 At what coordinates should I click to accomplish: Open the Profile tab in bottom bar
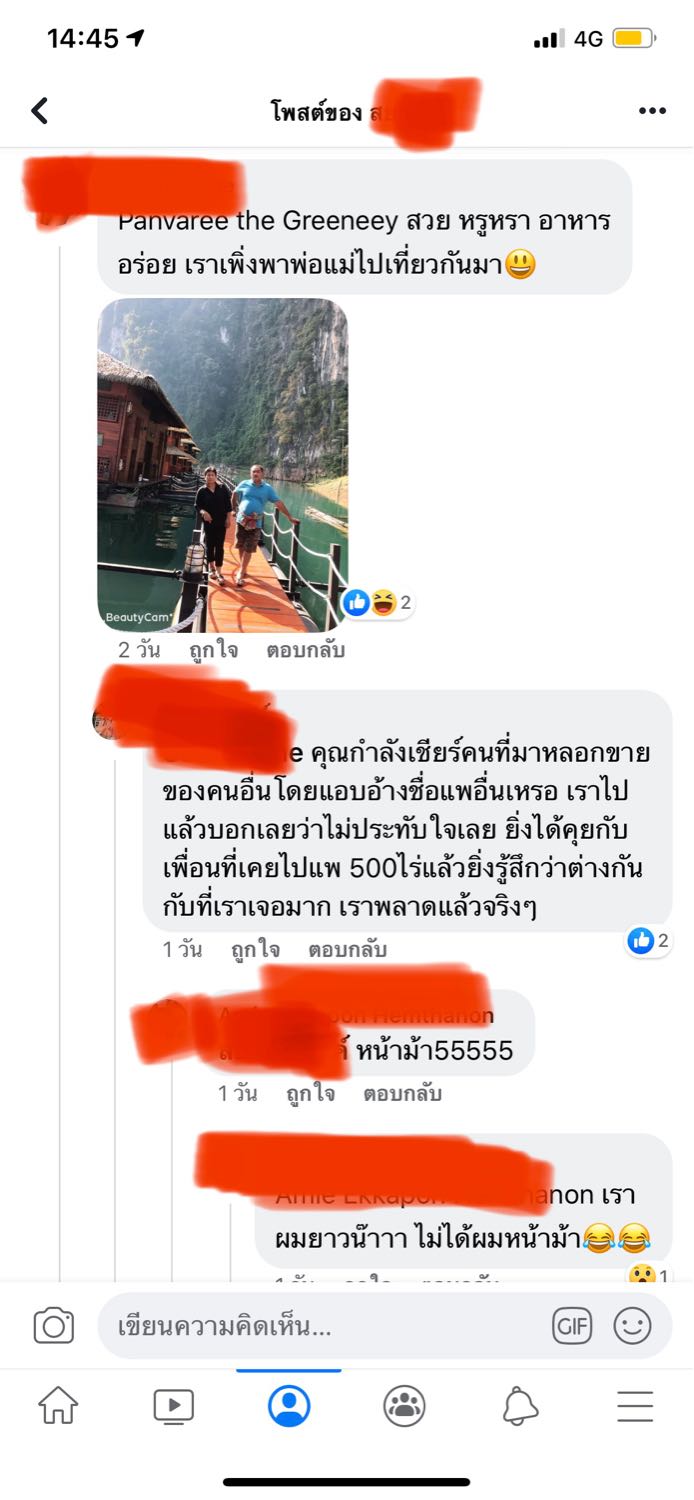(289, 1406)
